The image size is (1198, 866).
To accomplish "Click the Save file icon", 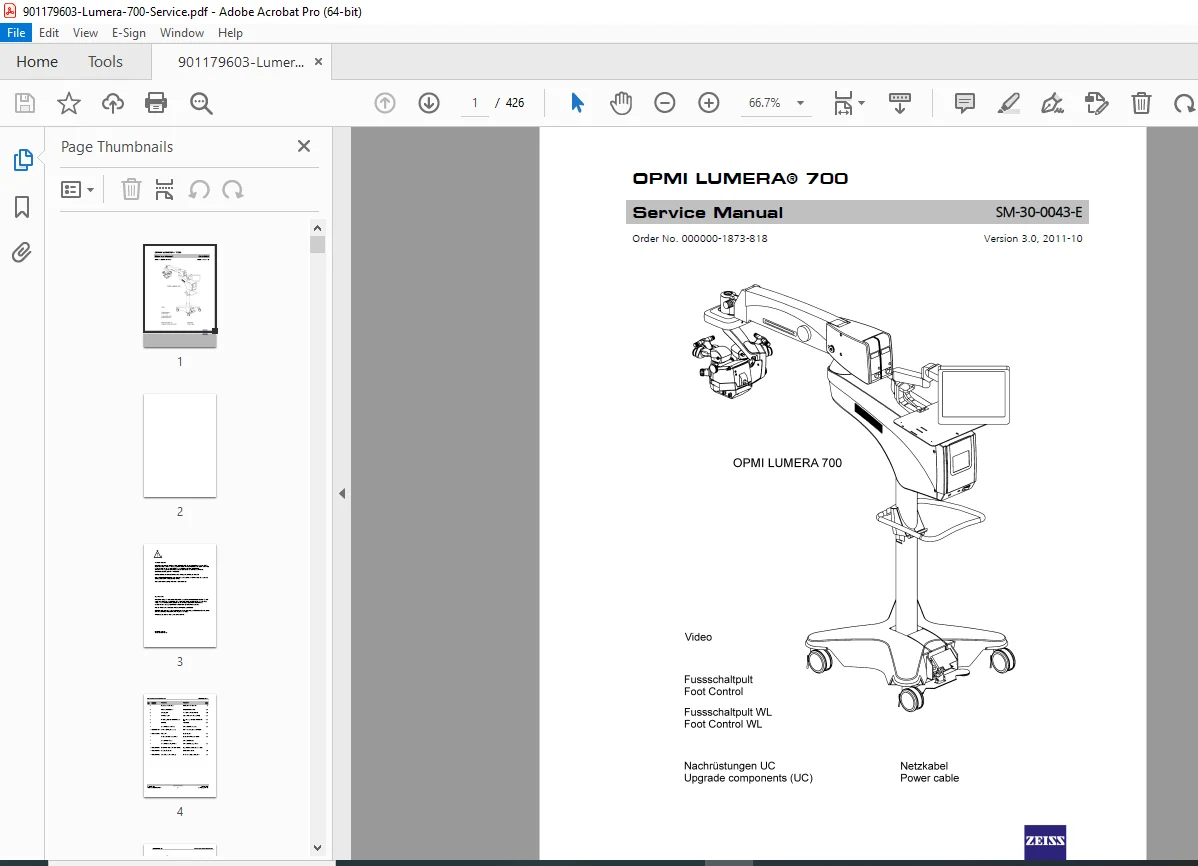I will point(25,103).
